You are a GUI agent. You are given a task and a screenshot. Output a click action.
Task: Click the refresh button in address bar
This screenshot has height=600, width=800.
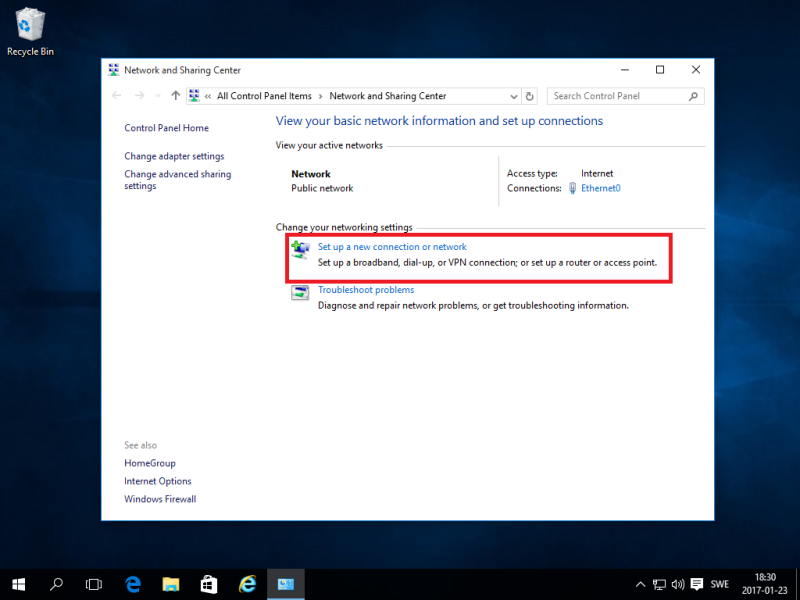[530, 96]
